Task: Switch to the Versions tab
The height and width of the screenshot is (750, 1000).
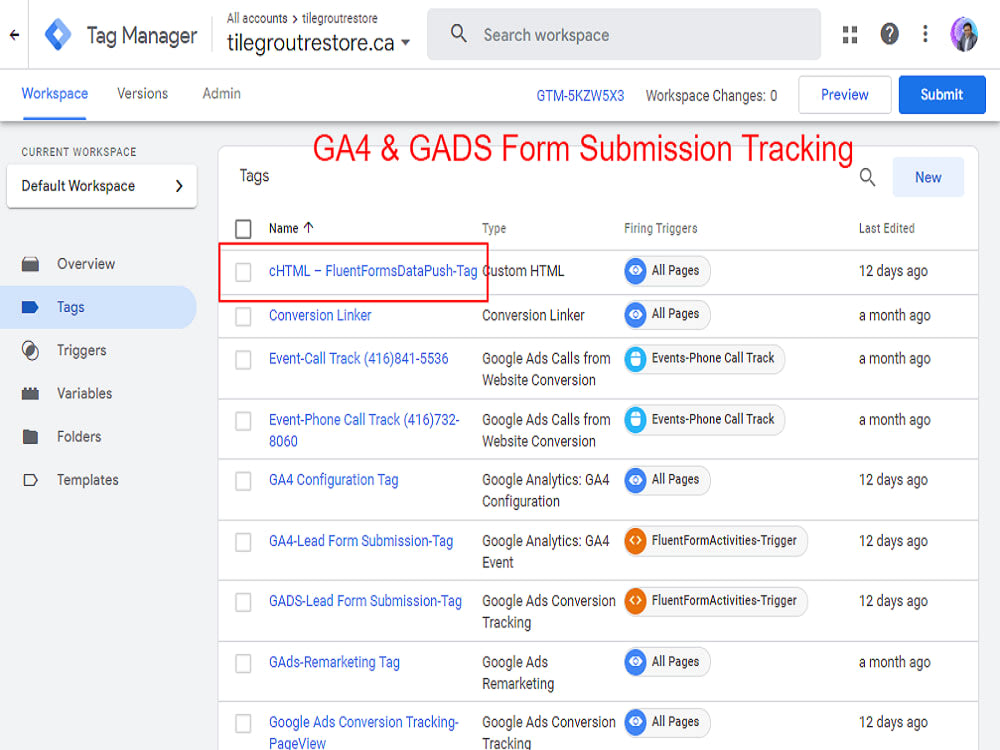Action: point(142,94)
